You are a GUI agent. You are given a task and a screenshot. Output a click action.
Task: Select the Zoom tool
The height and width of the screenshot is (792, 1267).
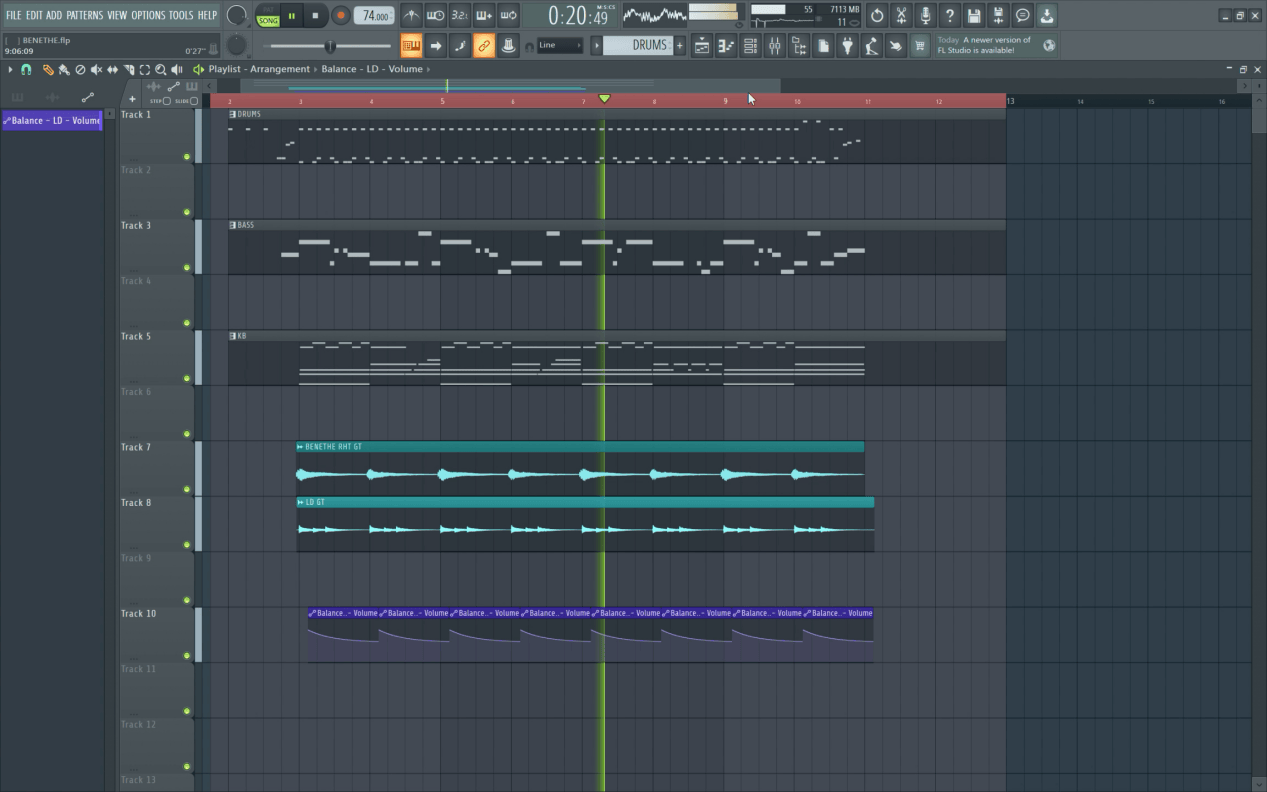tap(161, 69)
